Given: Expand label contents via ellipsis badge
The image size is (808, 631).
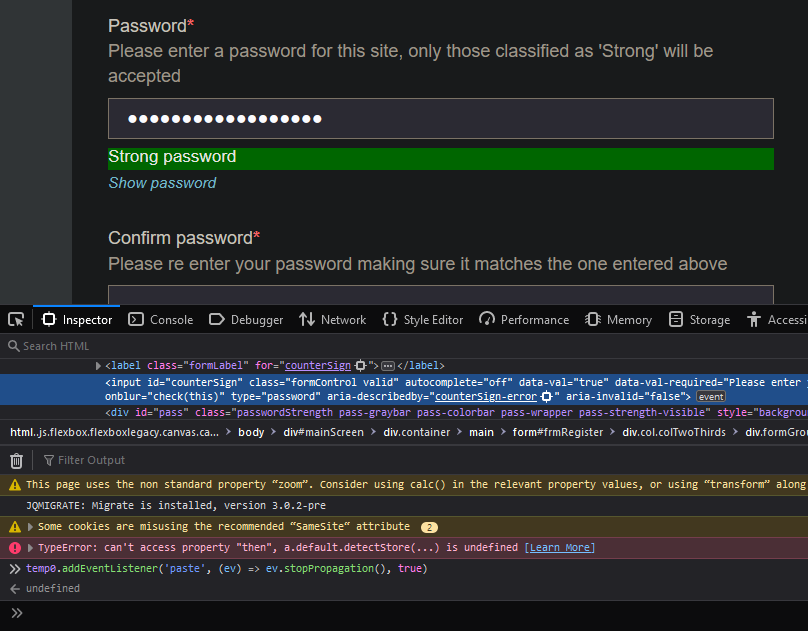Looking at the screenshot, I should tap(388, 366).
